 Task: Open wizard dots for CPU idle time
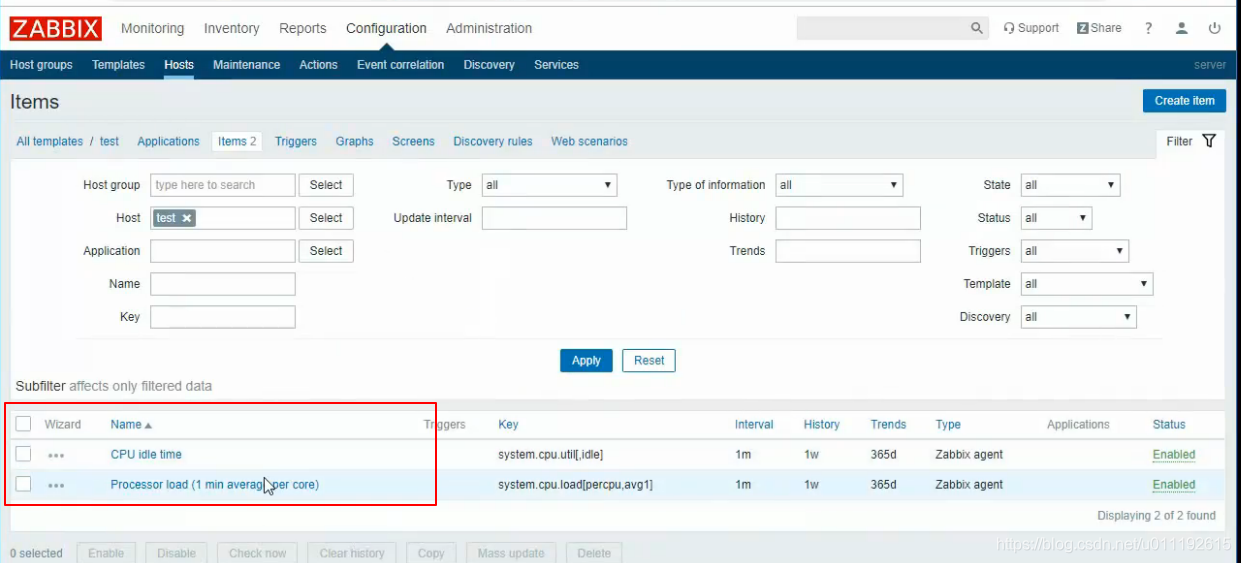point(56,455)
